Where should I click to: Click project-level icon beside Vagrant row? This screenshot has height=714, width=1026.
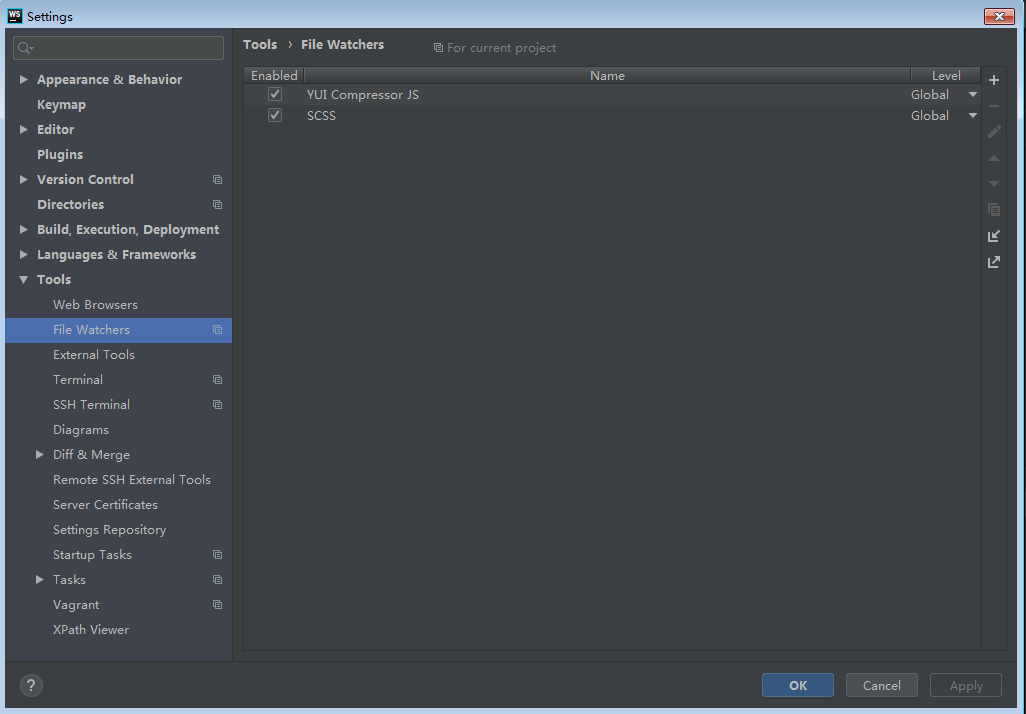(x=217, y=605)
